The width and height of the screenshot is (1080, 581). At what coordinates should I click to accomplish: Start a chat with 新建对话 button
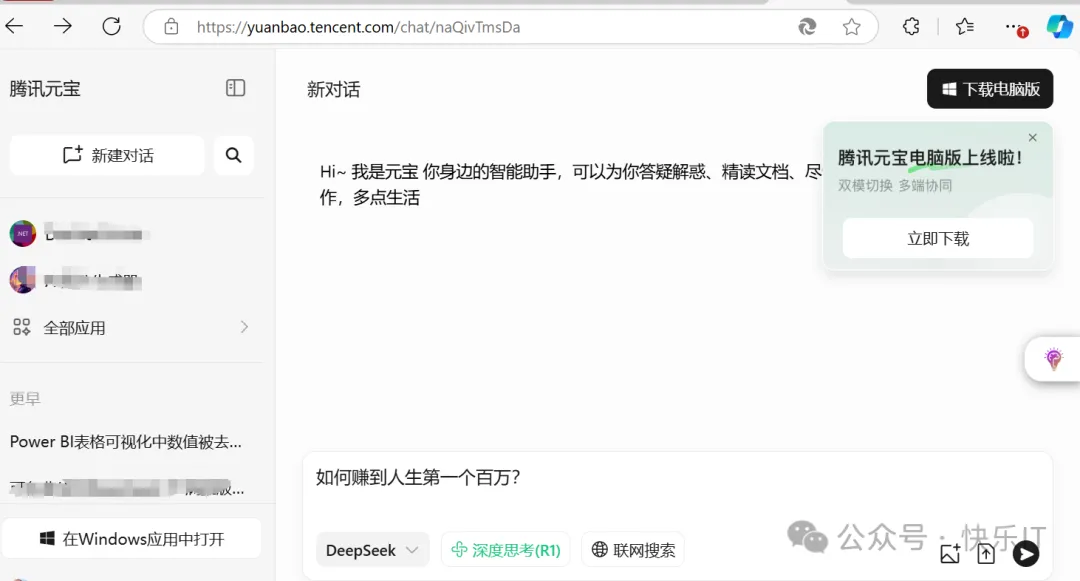107,155
